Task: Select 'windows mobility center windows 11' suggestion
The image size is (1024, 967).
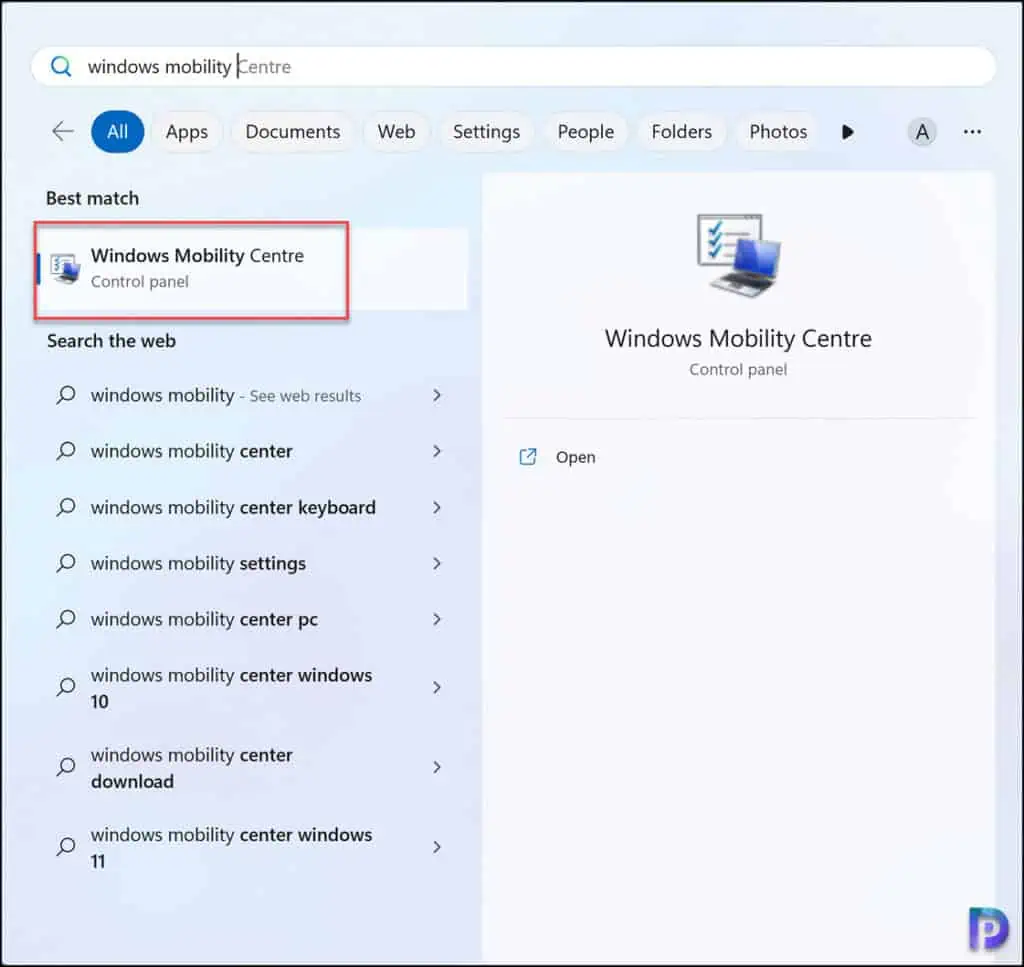Action: tap(252, 847)
